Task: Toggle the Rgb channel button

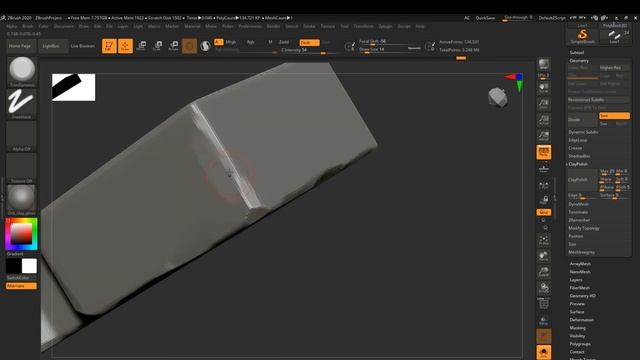Action: pos(251,42)
